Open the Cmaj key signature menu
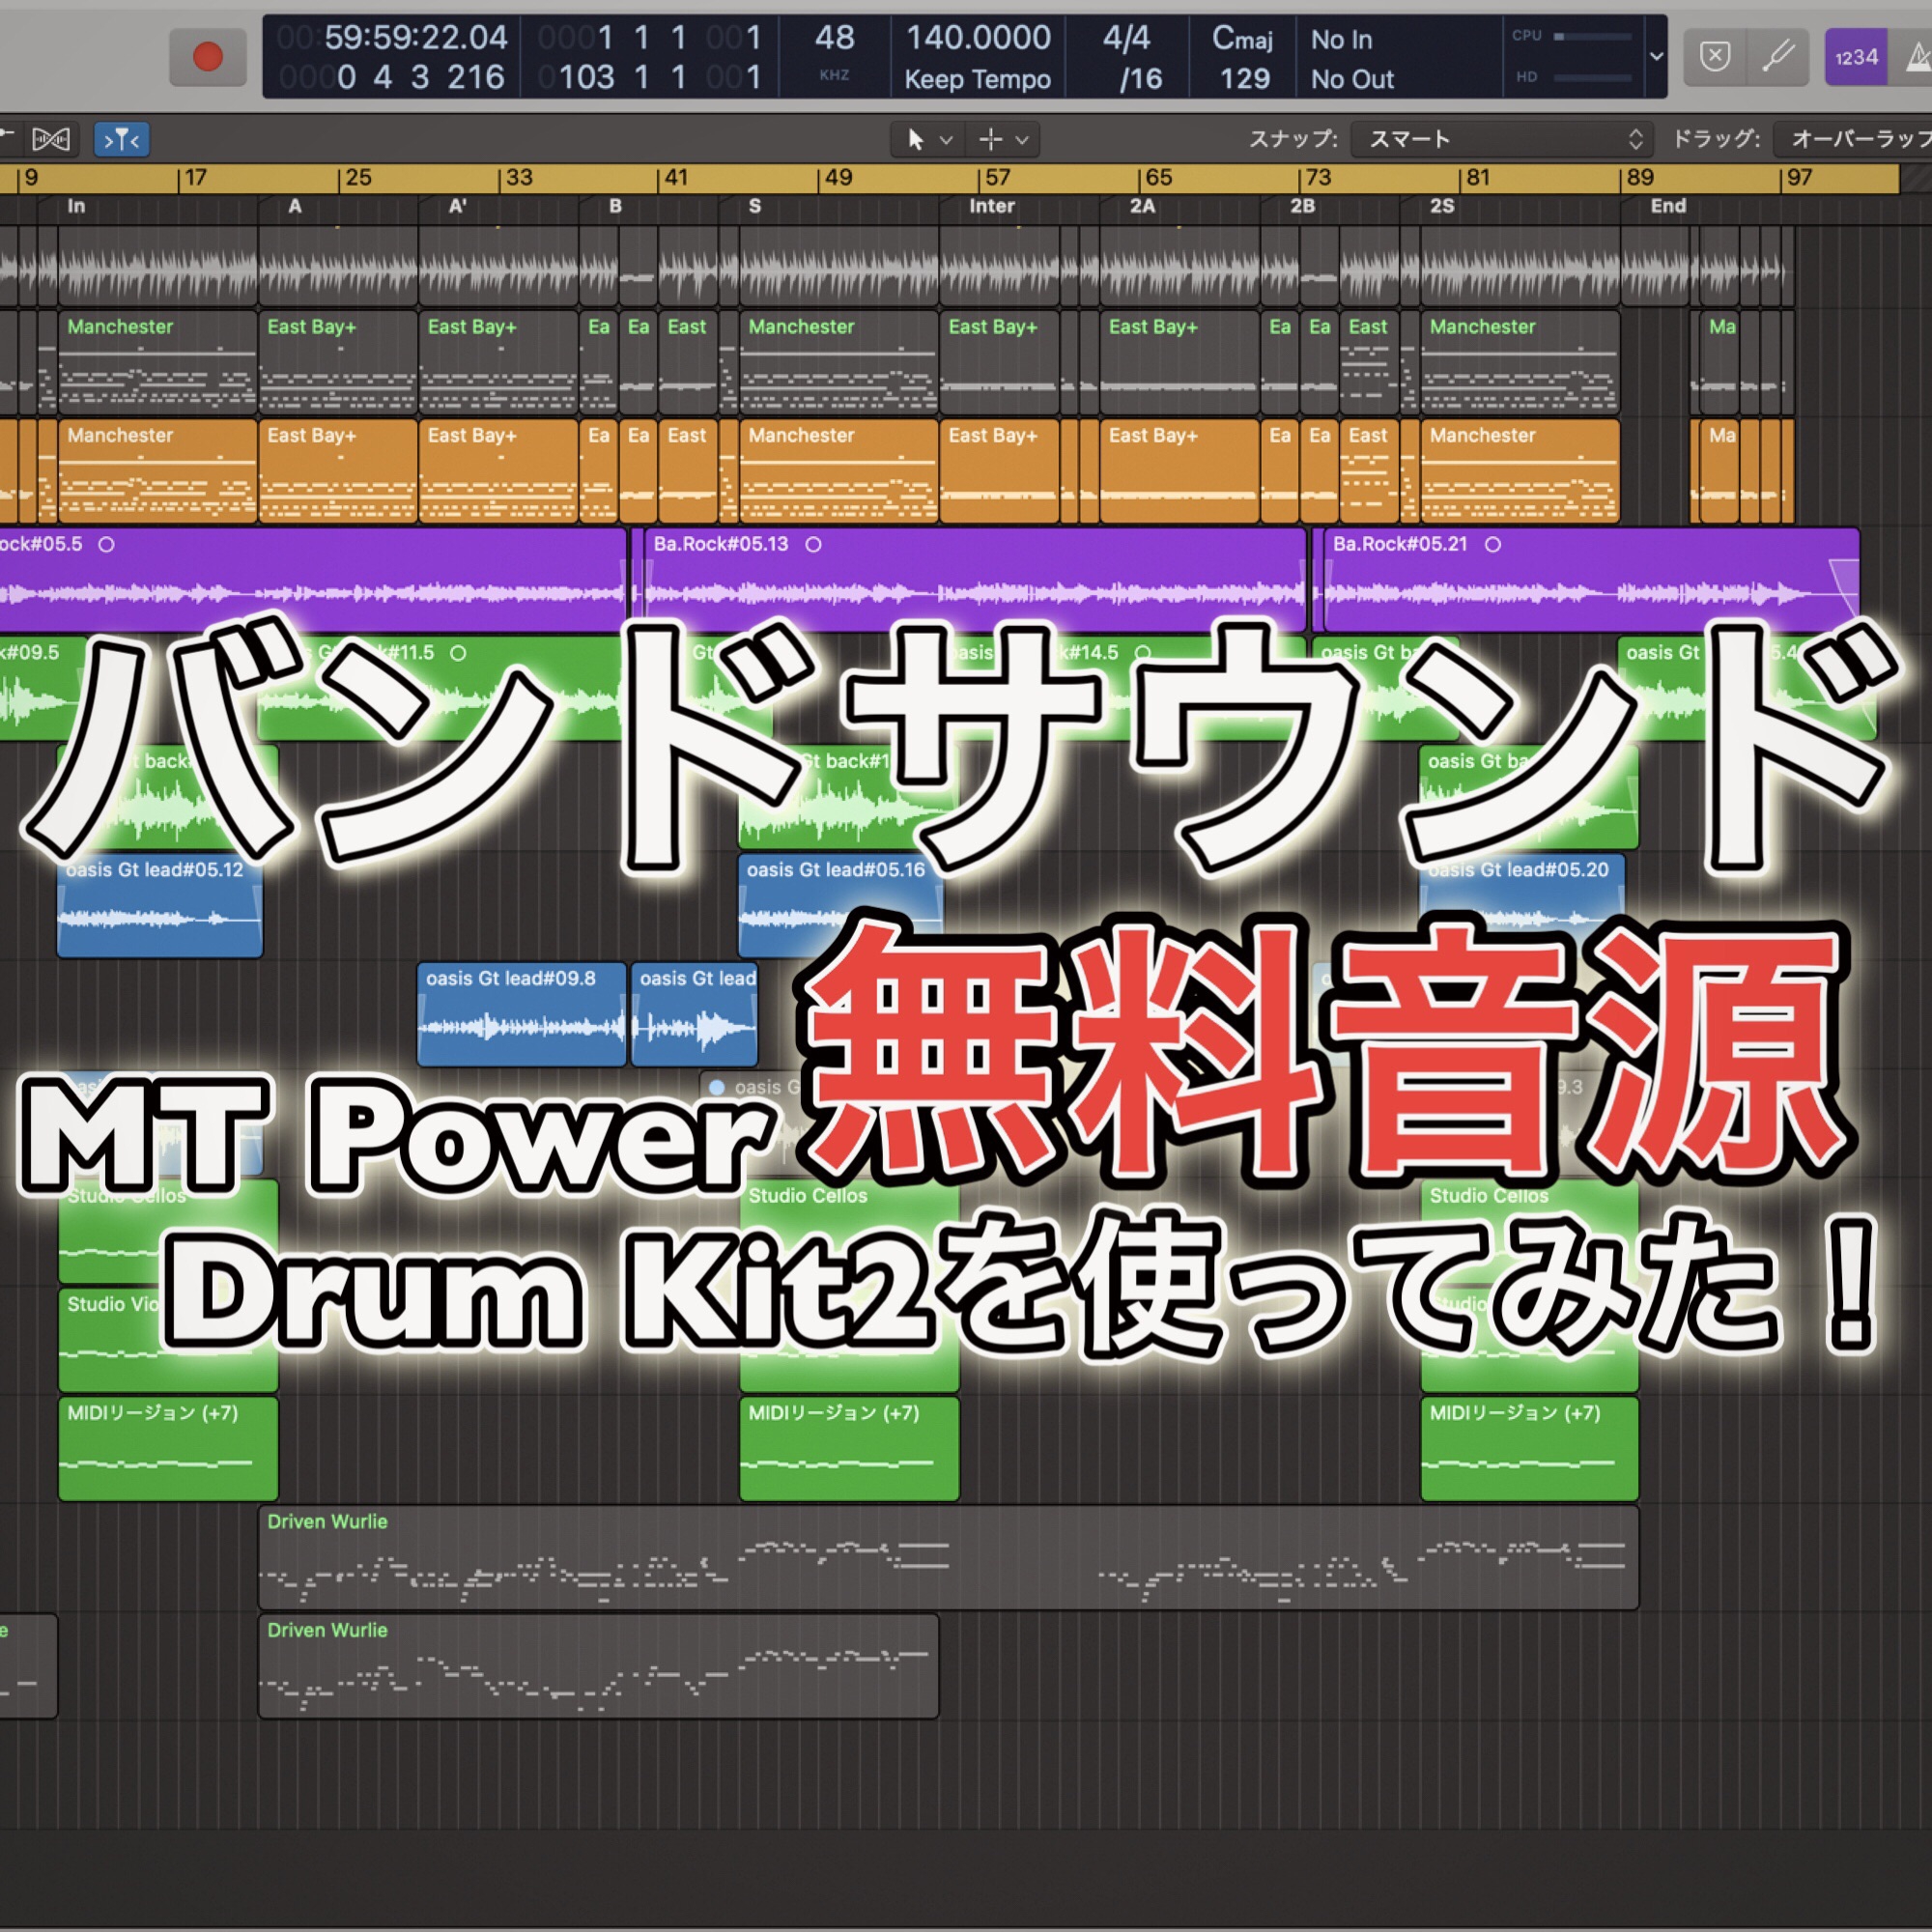This screenshot has height=1932, width=1932. [1242, 39]
